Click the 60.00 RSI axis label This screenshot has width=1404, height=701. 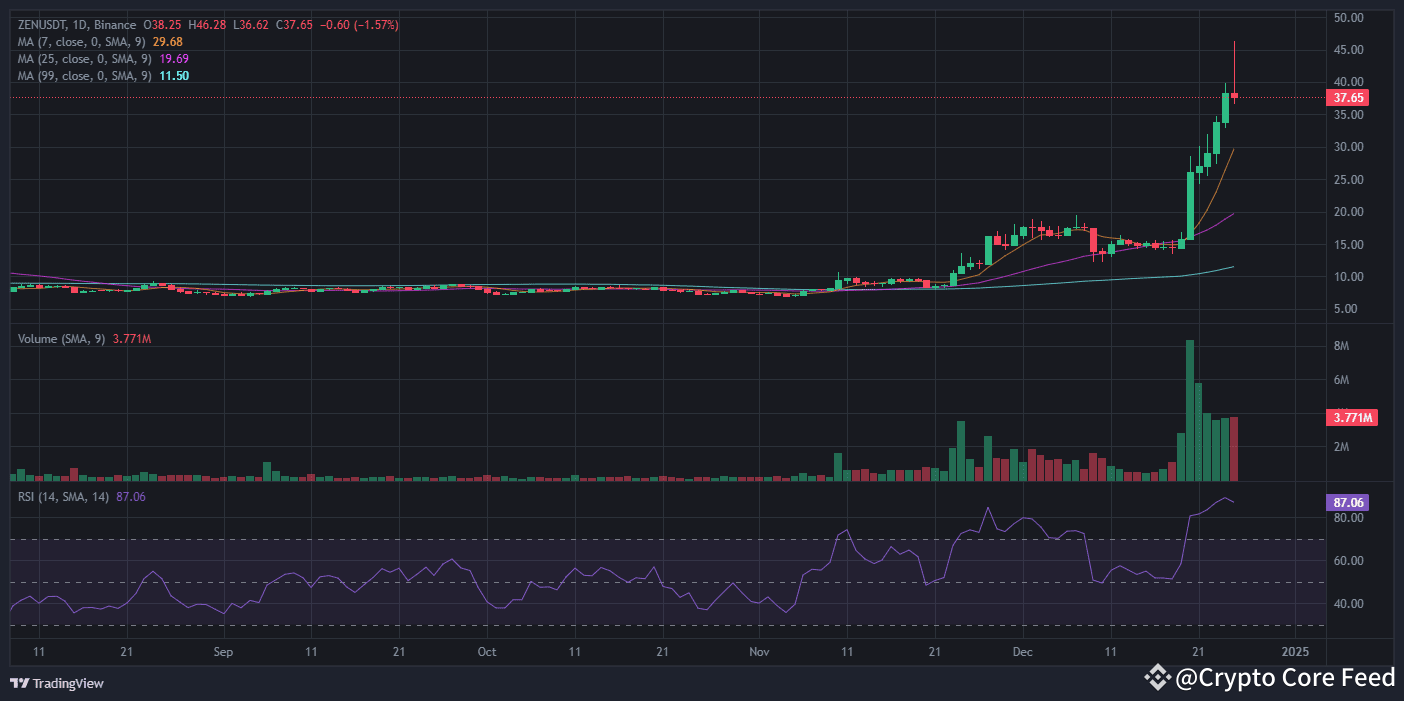[1349, 561]
